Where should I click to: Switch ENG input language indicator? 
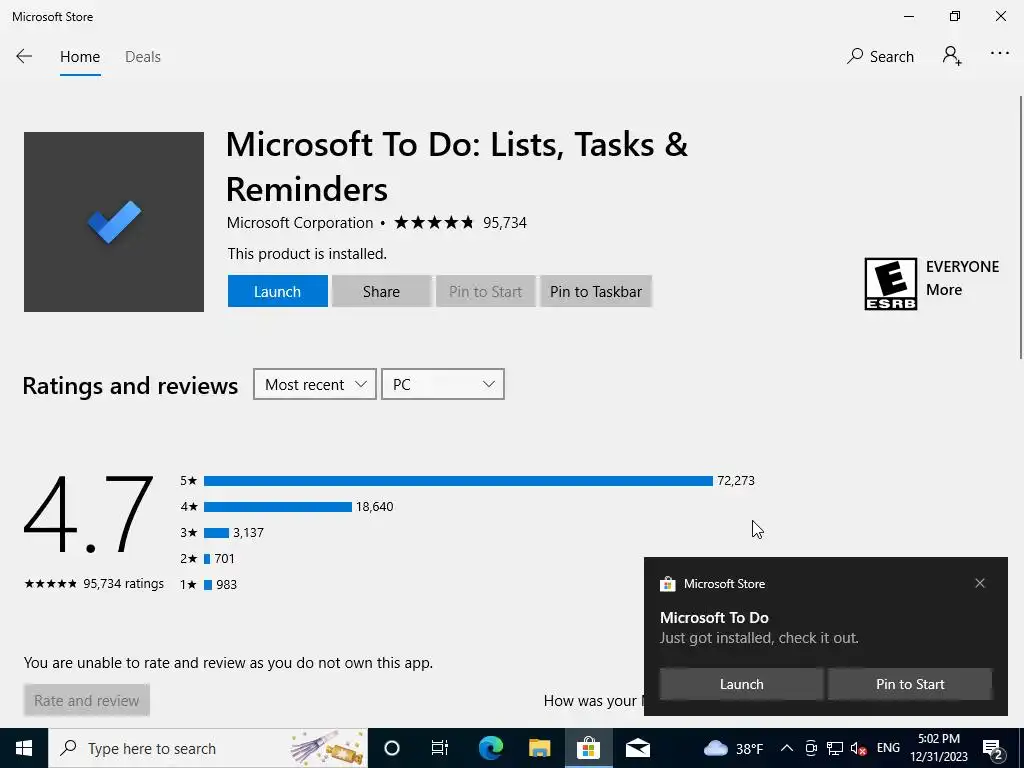click(888, 748)
